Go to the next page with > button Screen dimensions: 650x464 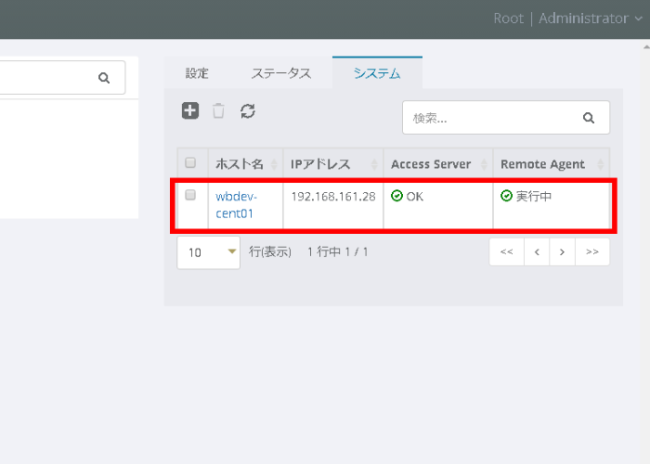563,252
